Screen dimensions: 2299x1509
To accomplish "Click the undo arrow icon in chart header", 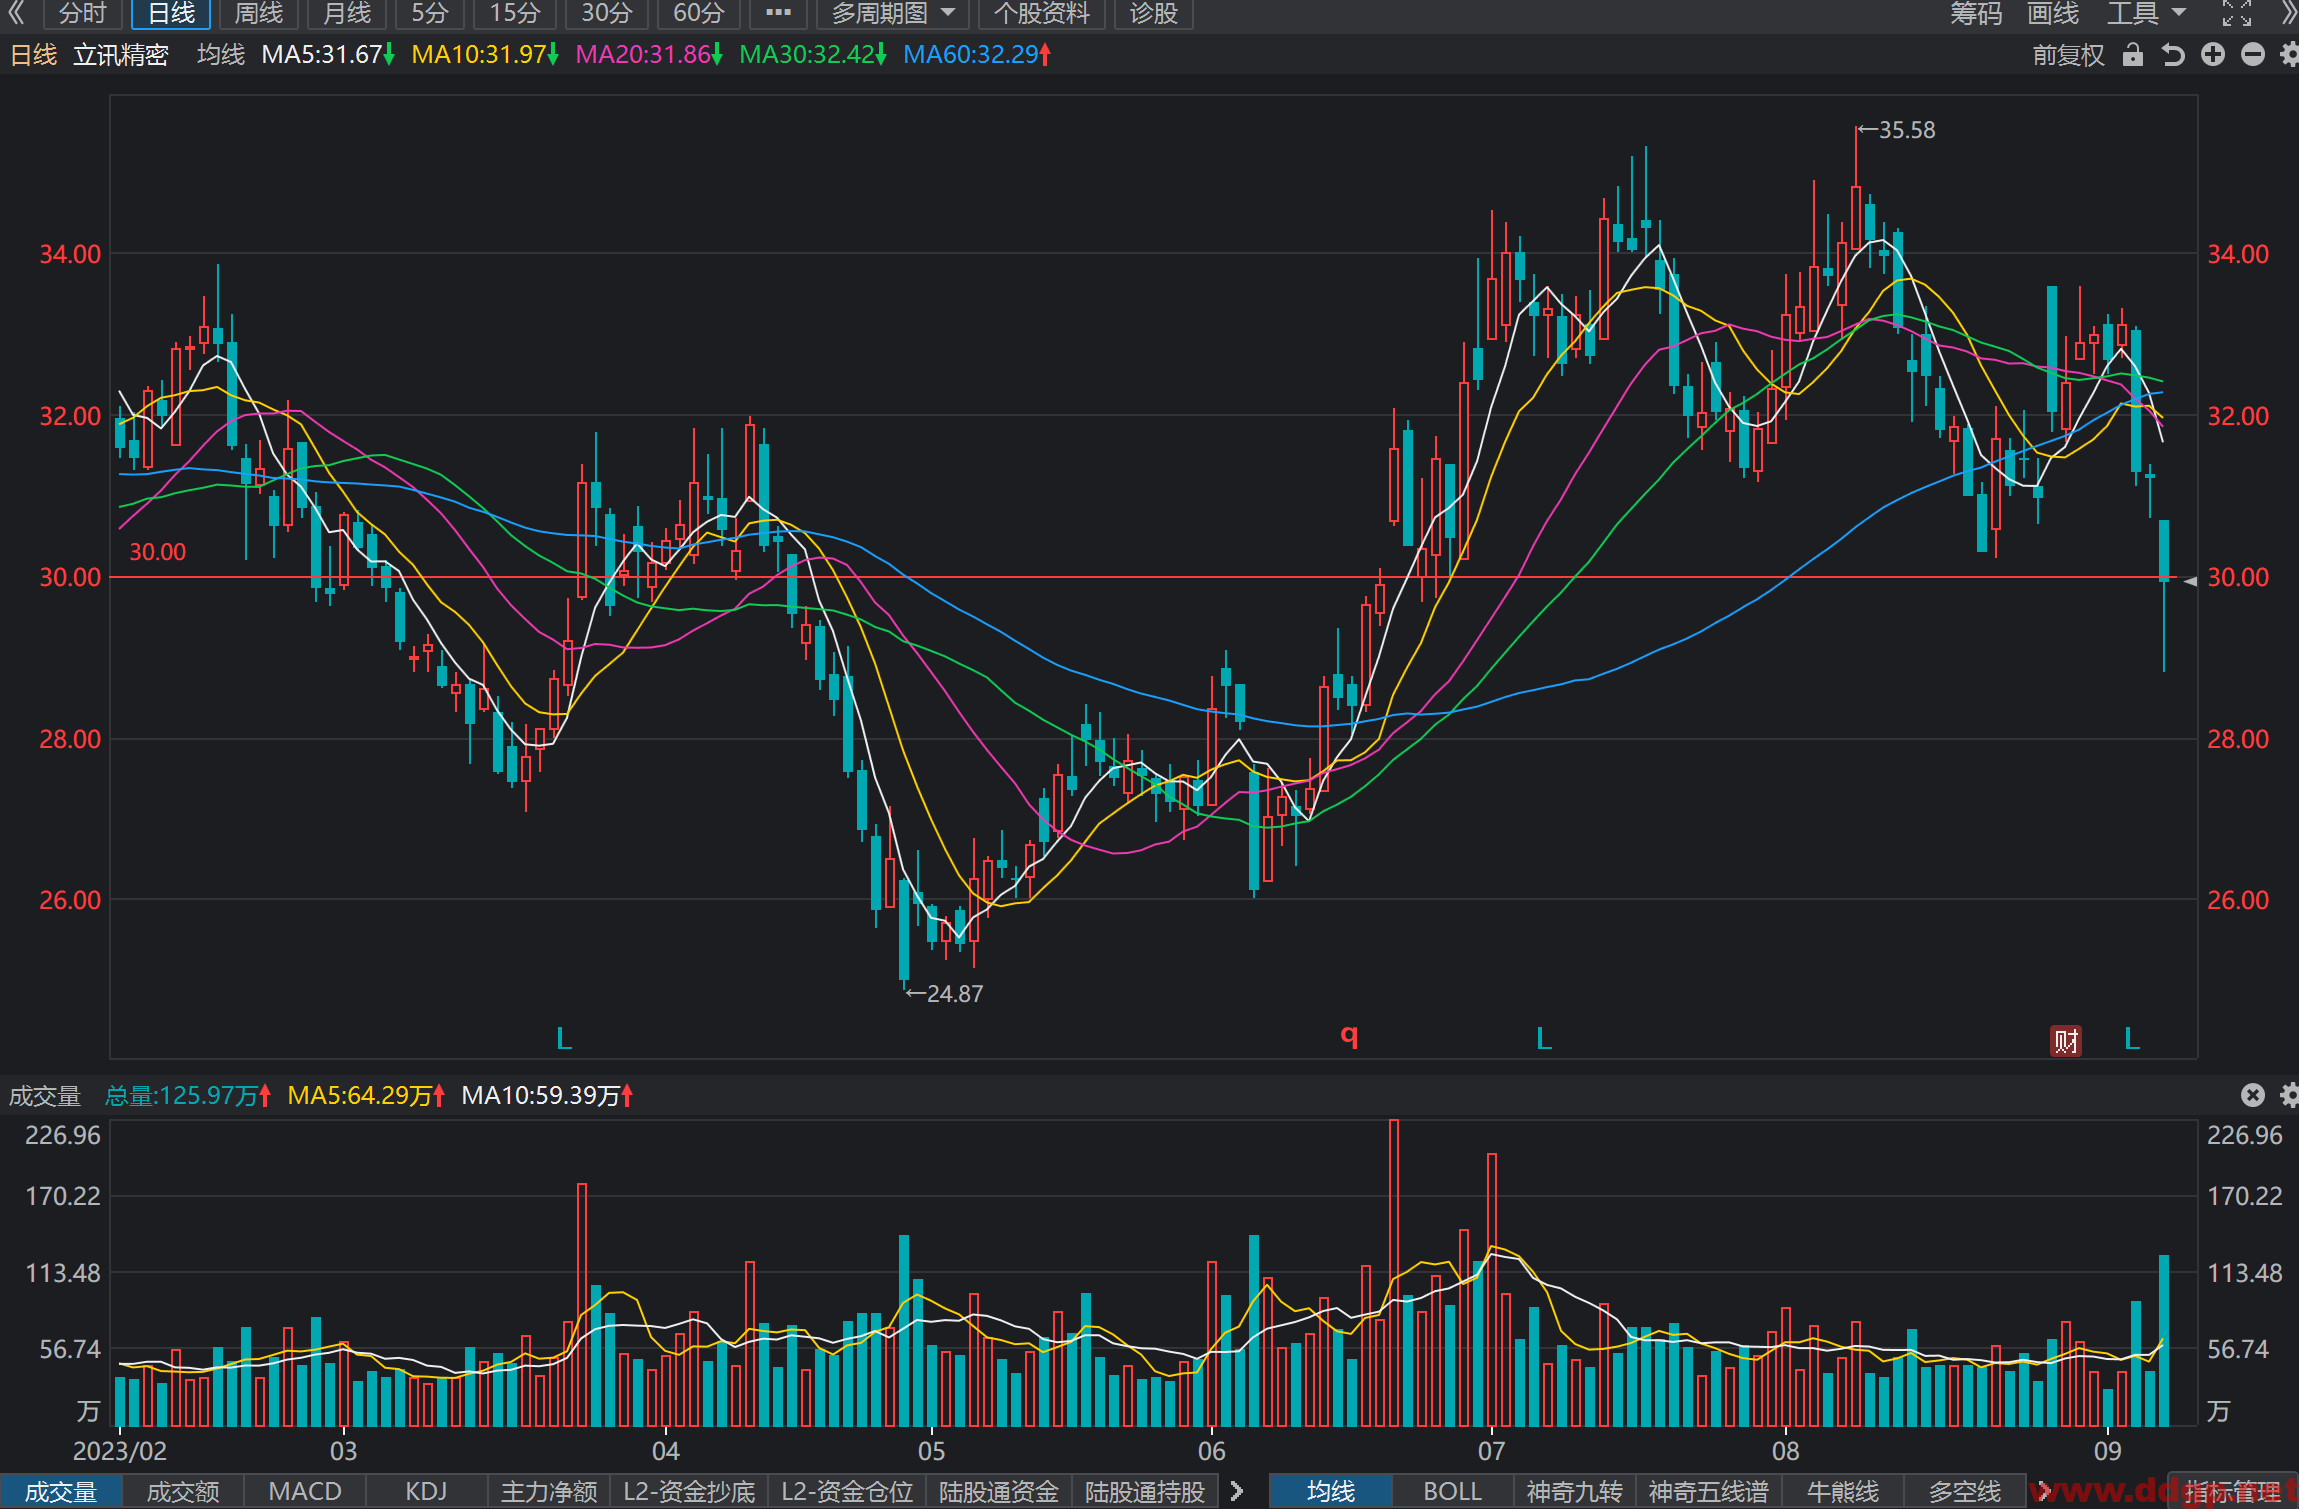I will pyautogui.click(x=2172, y=55).
